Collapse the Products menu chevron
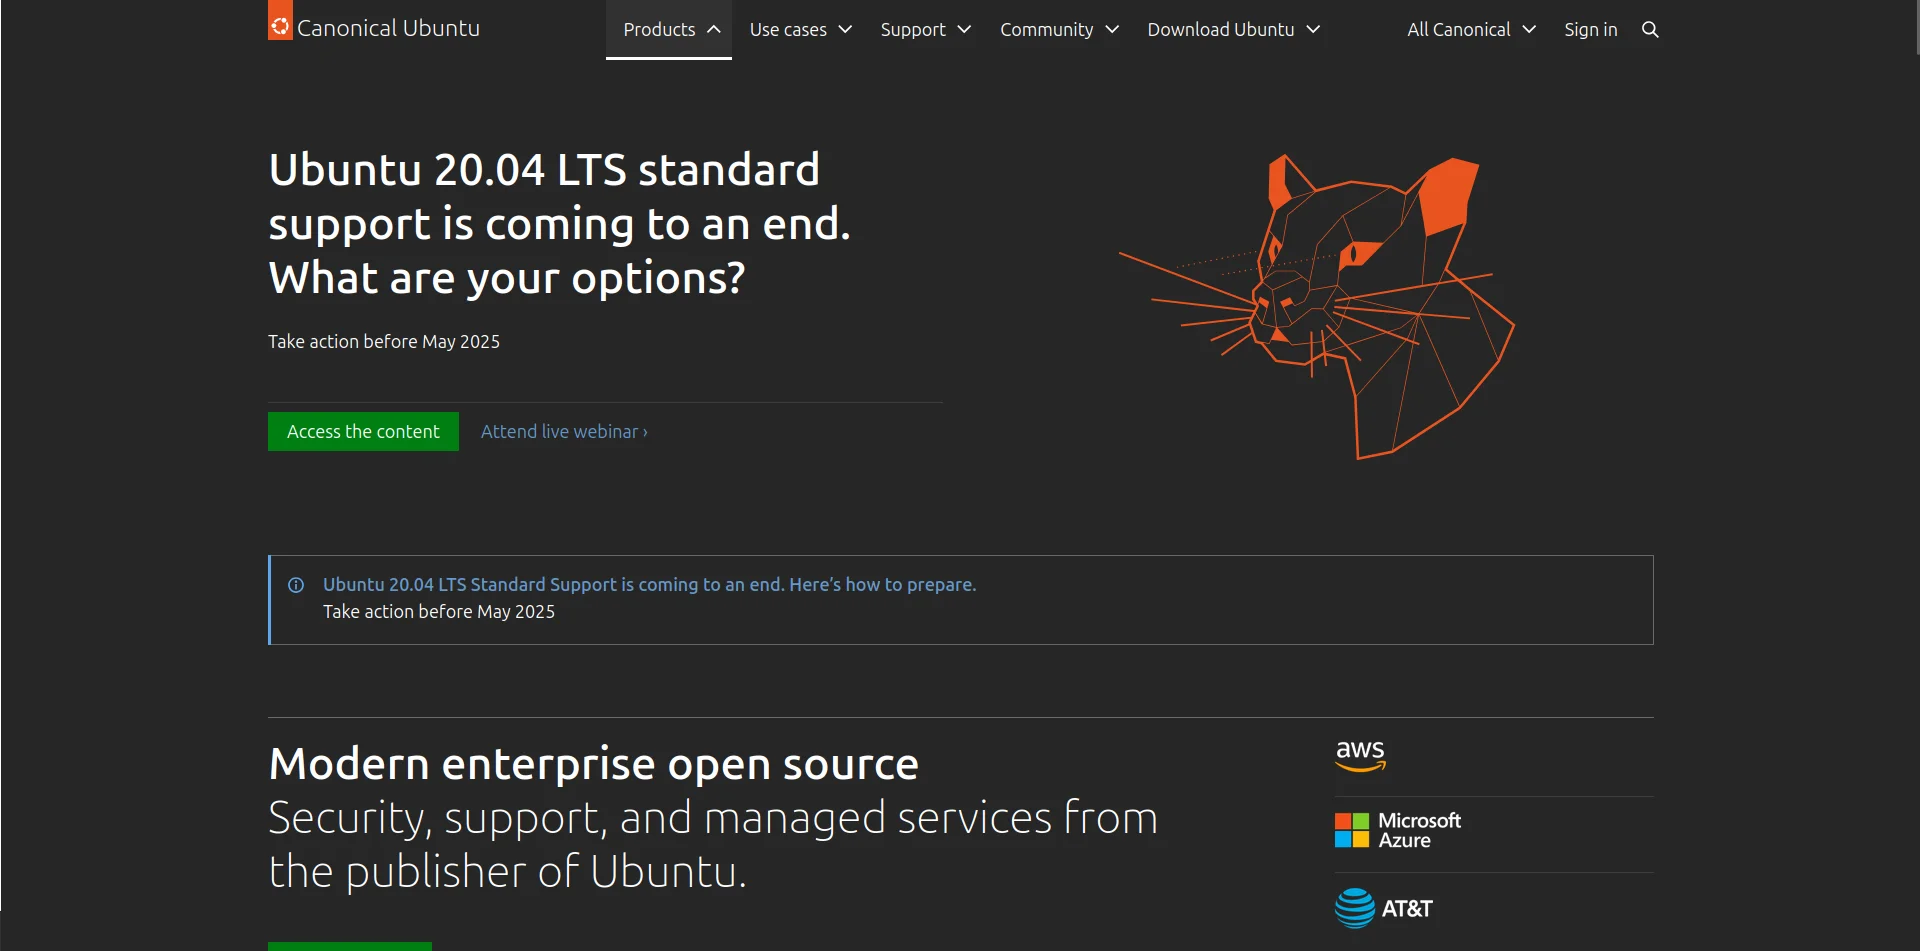Image resolution: width=1920 pixels, height=951 pixels. click(x=714, y=29)
